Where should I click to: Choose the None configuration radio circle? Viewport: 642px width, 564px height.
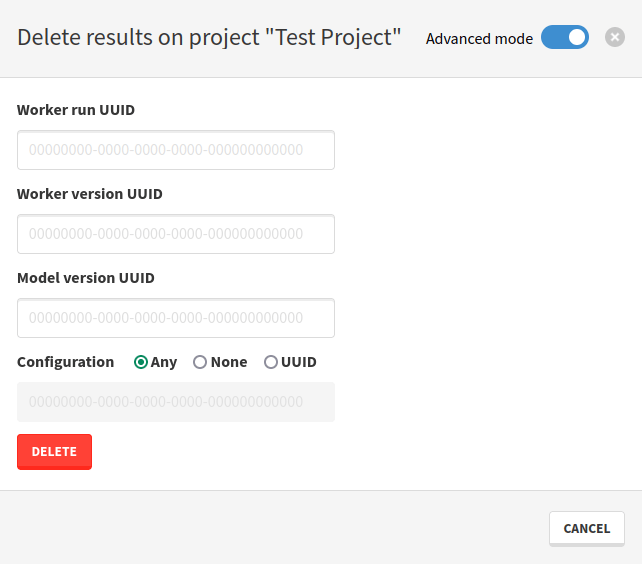click(200, 362)
